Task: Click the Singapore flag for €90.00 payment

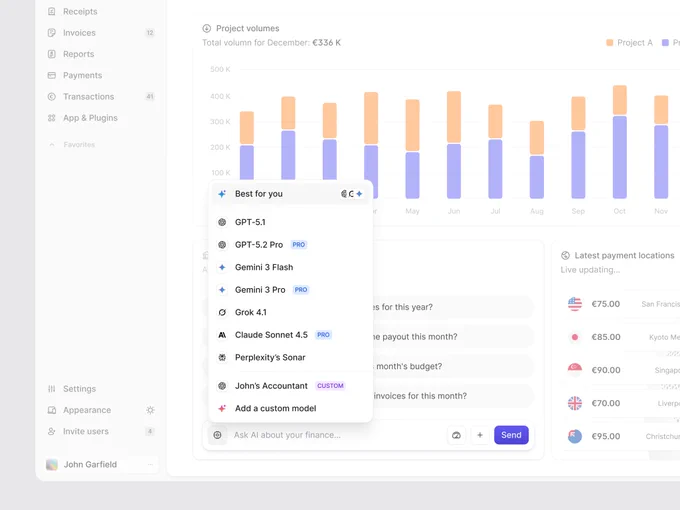Action: point(575,370)
